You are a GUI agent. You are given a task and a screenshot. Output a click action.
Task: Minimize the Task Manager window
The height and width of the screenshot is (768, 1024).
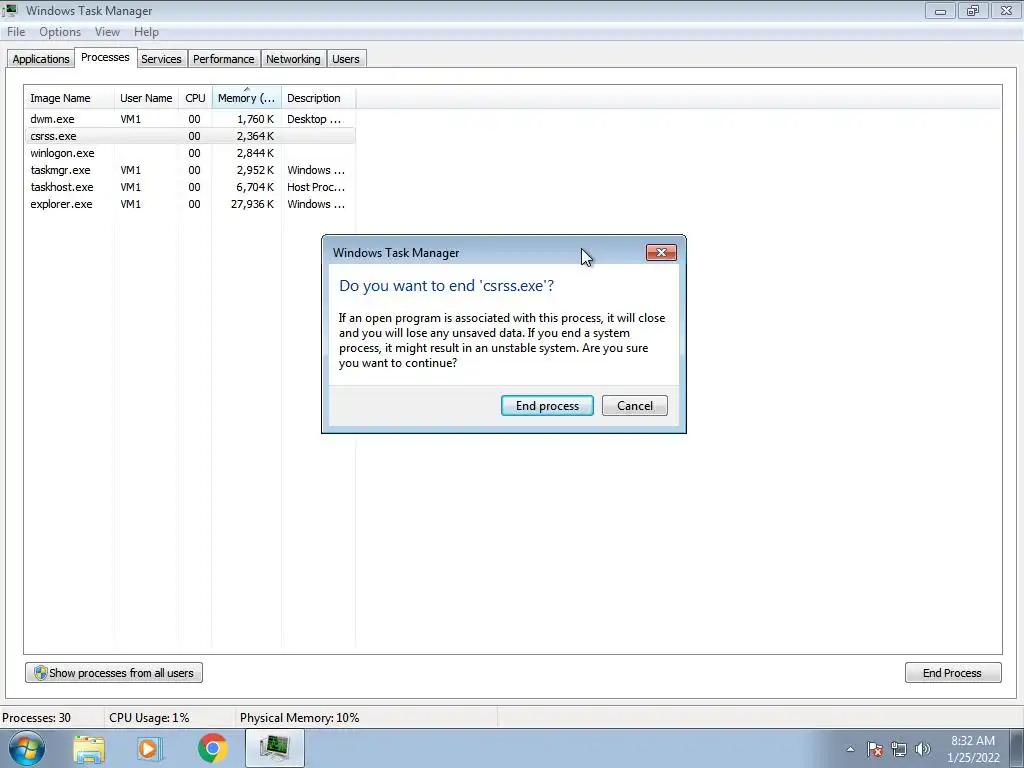[x=940, y=10]
